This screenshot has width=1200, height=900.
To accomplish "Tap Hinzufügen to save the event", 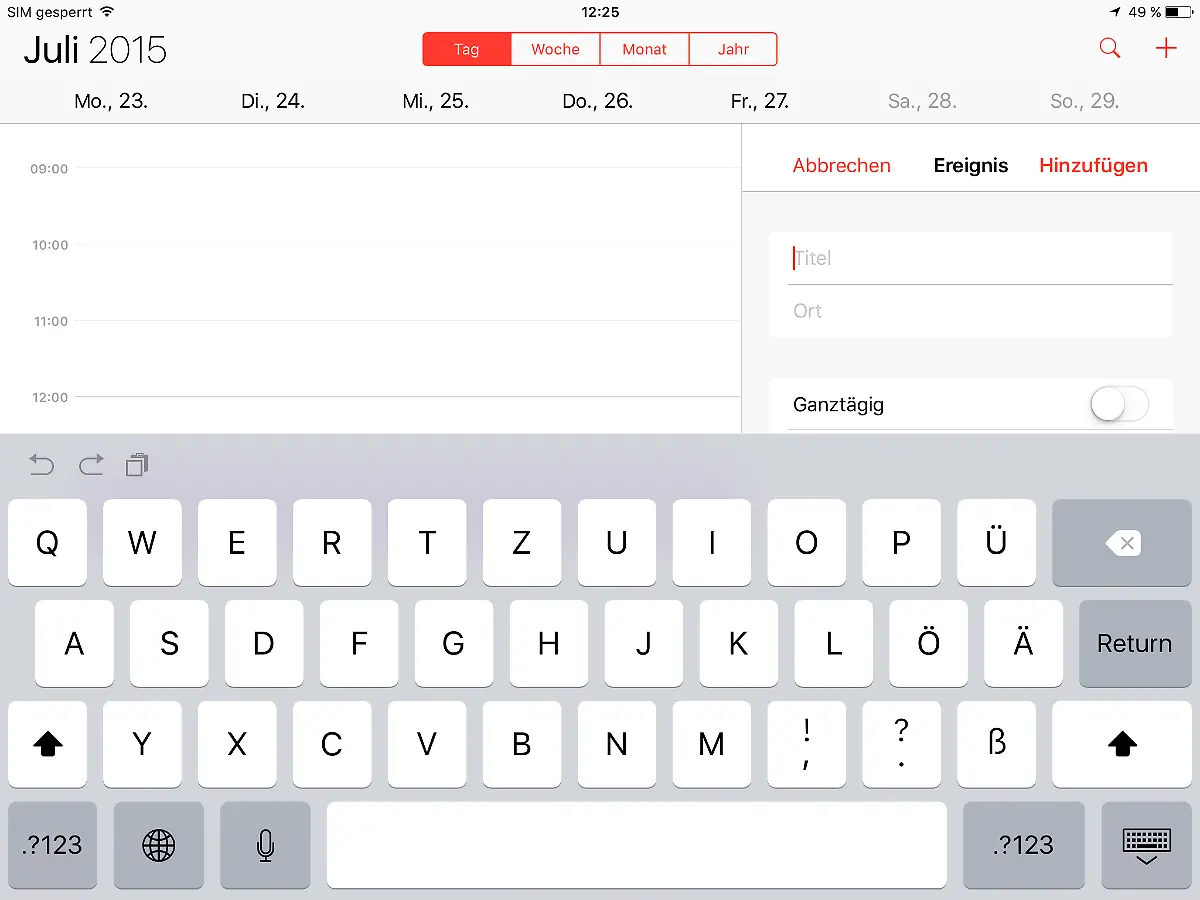I will coord(1094,165).
